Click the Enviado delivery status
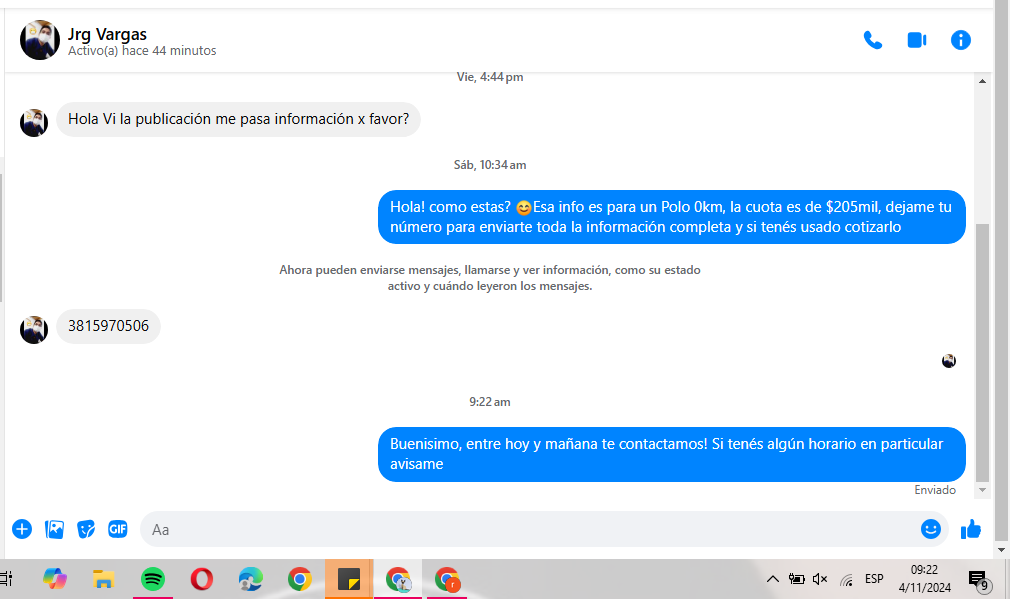Screen dimensions: 1010x599 (935, 490)
